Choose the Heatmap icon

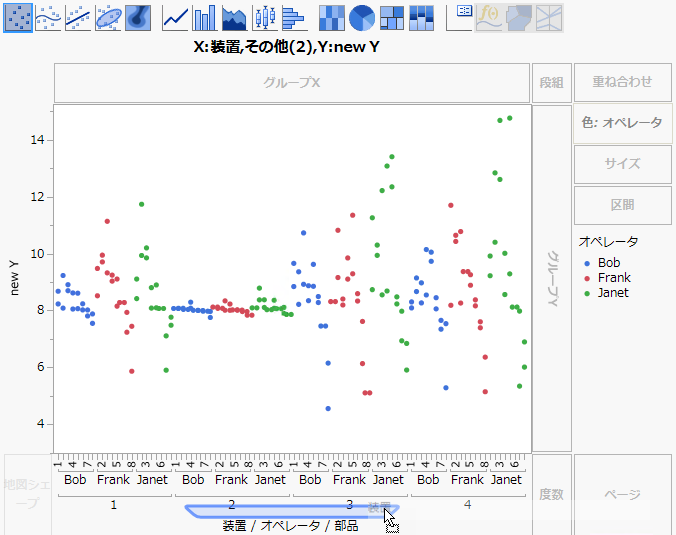(x=332, y=17)
